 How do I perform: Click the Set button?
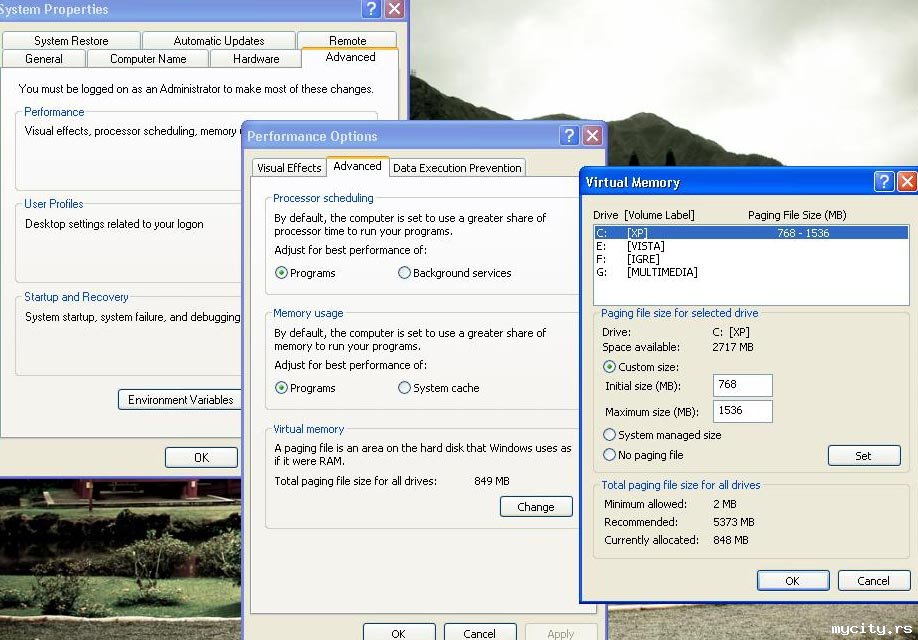click(x=864, y=456)
